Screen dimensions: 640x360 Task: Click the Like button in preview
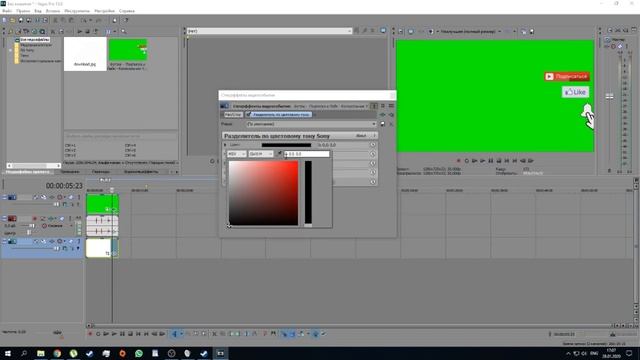point(575,92)
